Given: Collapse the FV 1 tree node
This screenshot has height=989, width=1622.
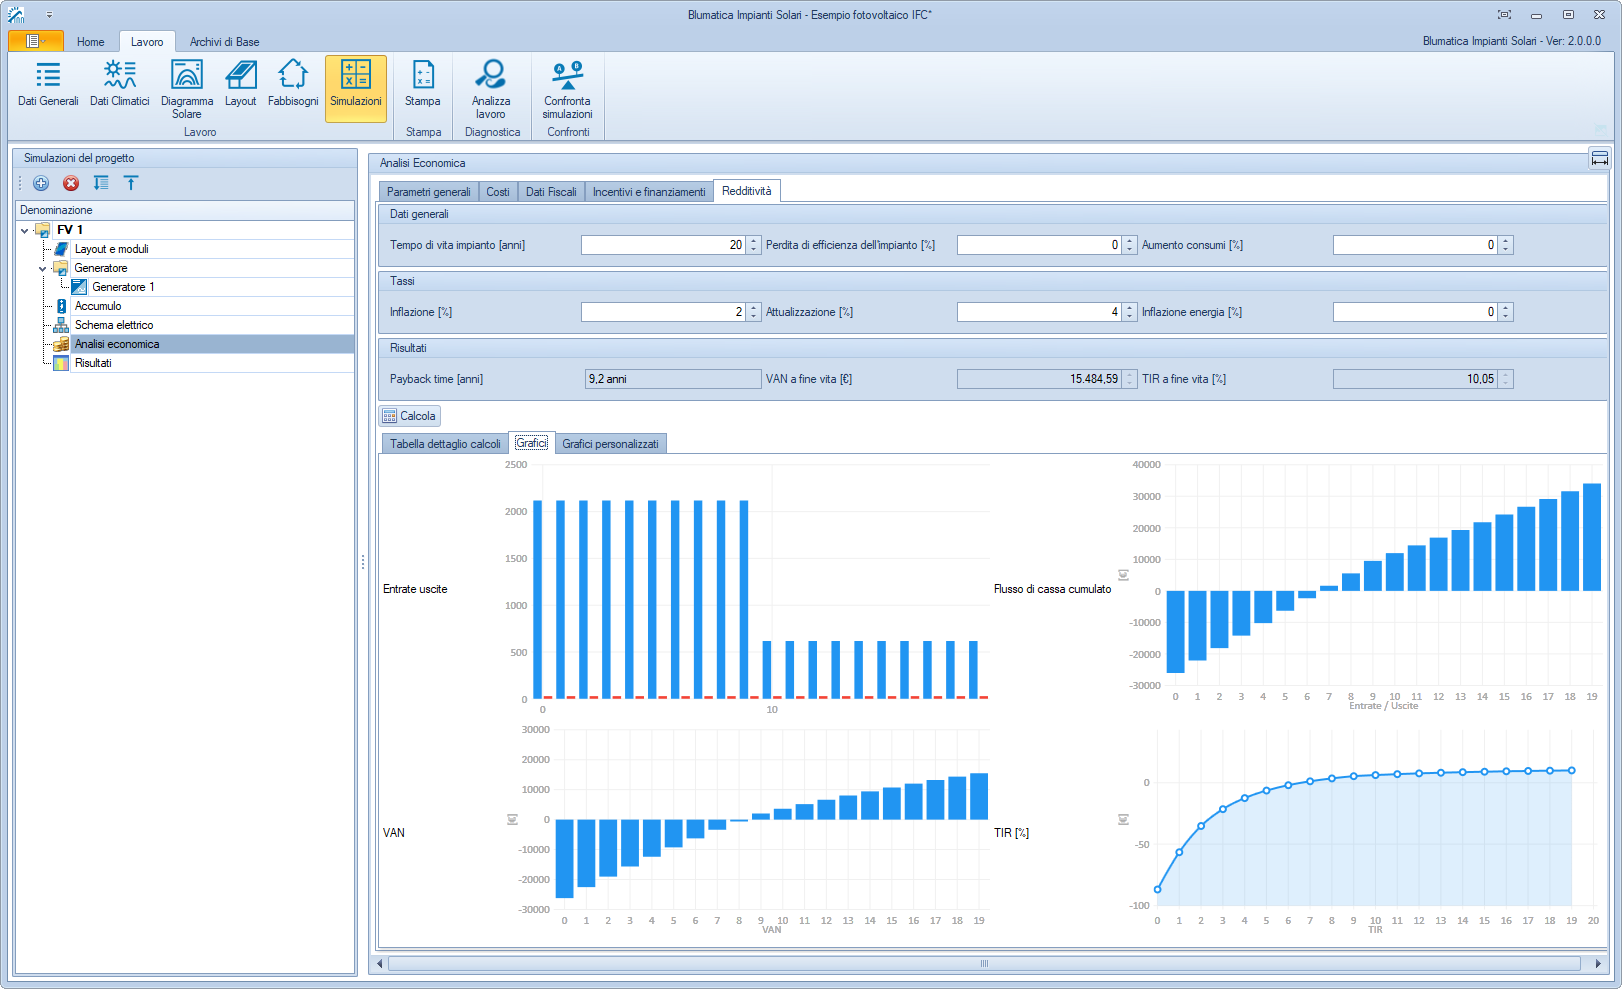Looking at the screenshot, I should click(25, 230).
